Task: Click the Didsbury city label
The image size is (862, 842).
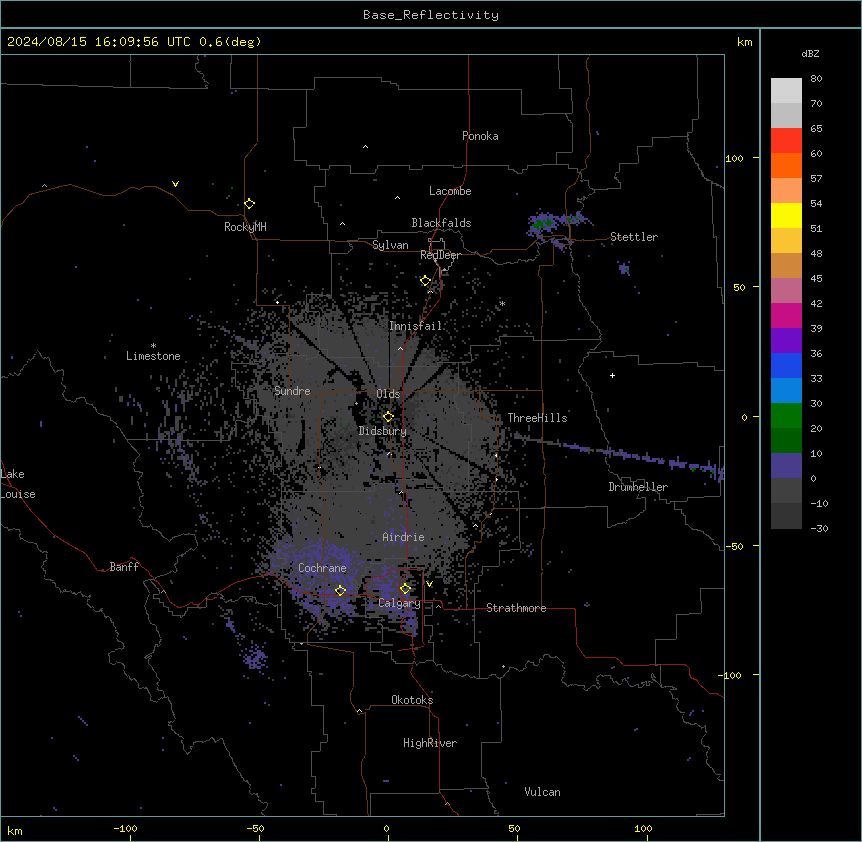Action: [383, 431]
